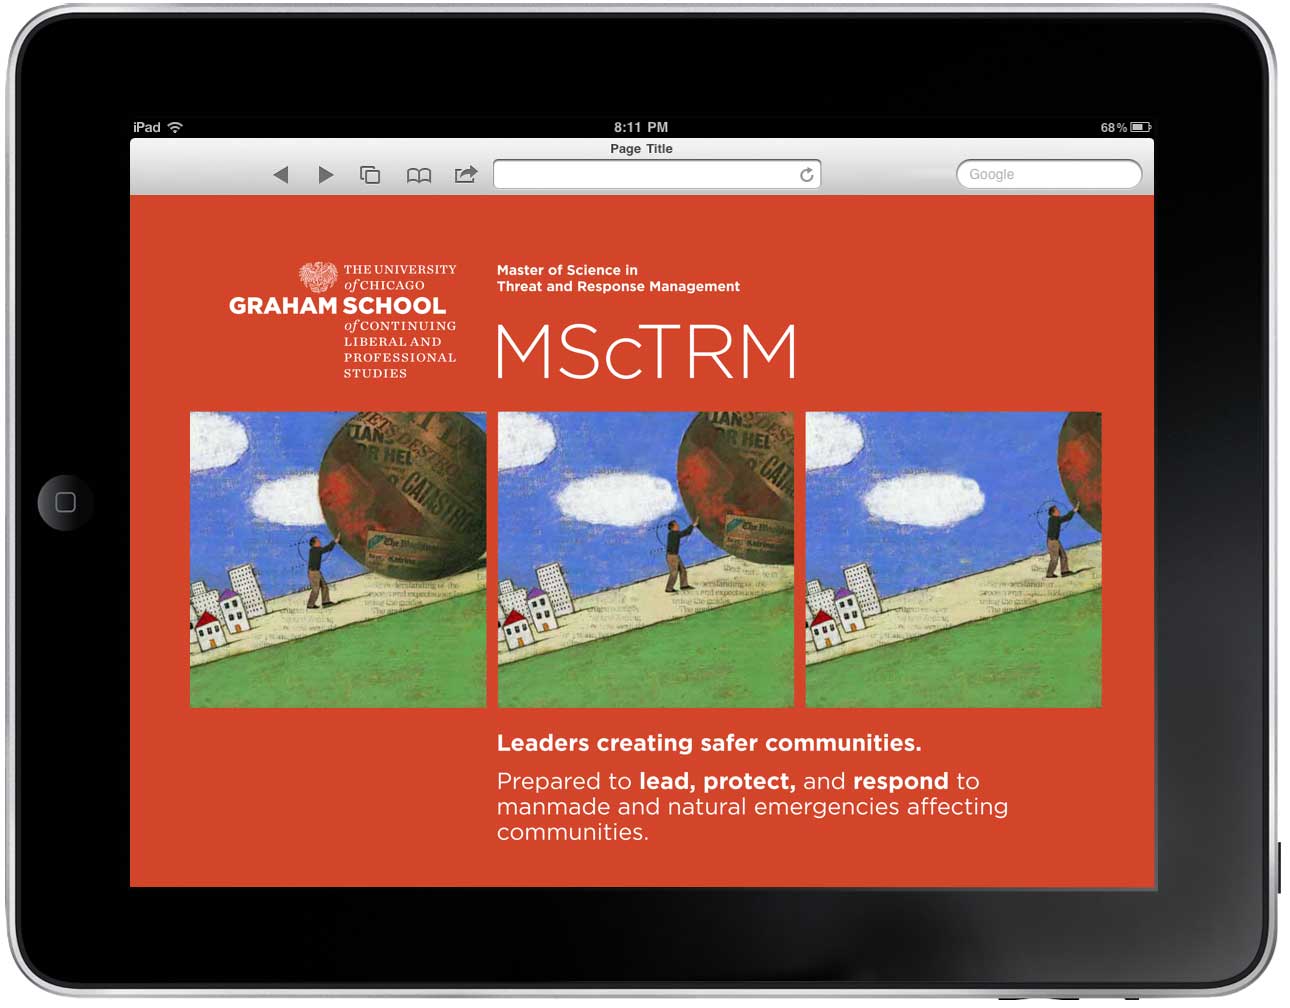This screenshot has height=1008, width=1290.
Task: Open the bookmarks book icon
Action: tap(419, 175)
